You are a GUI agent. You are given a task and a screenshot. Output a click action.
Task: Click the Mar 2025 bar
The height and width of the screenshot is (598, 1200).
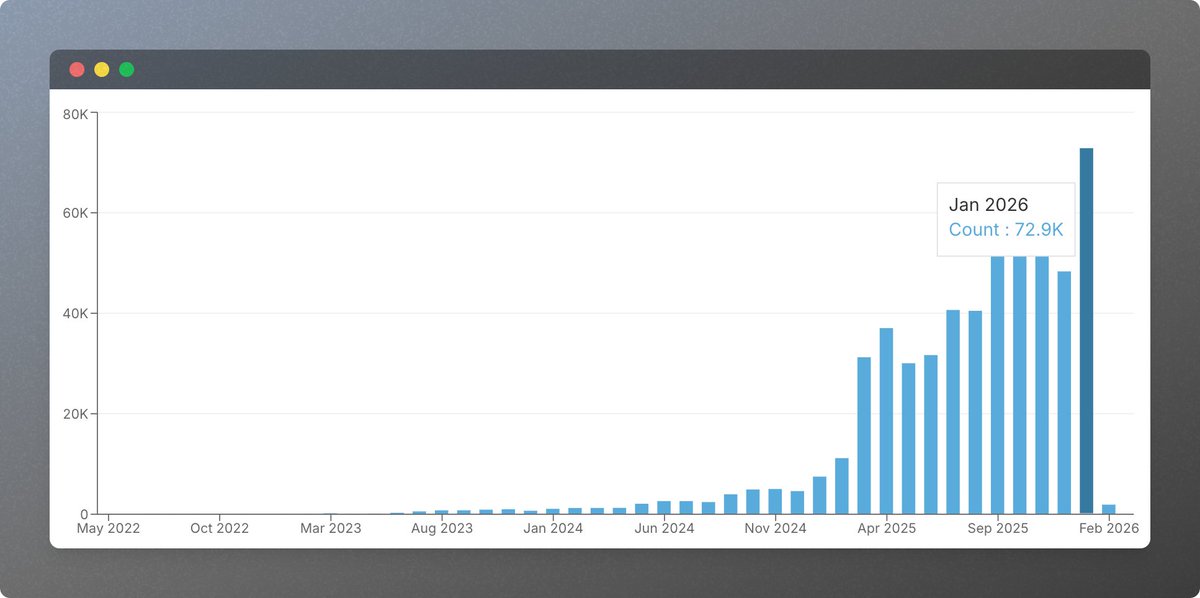pos(864,435)
